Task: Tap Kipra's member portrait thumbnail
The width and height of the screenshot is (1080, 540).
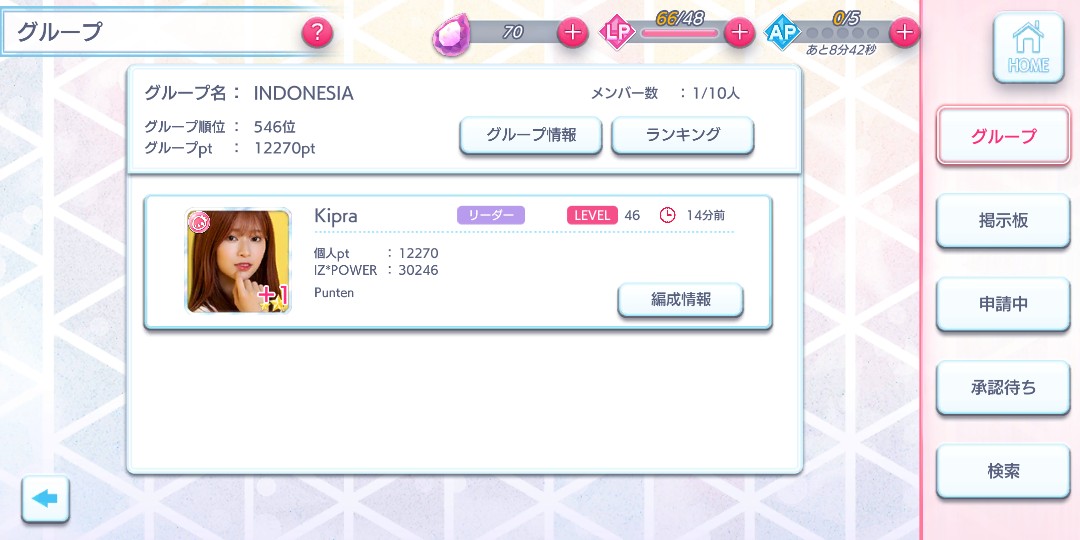Action: click(238, 261)
